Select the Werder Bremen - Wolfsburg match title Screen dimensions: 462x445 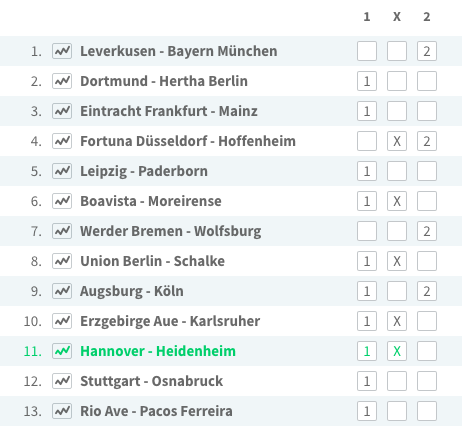[x=171, y=231]
